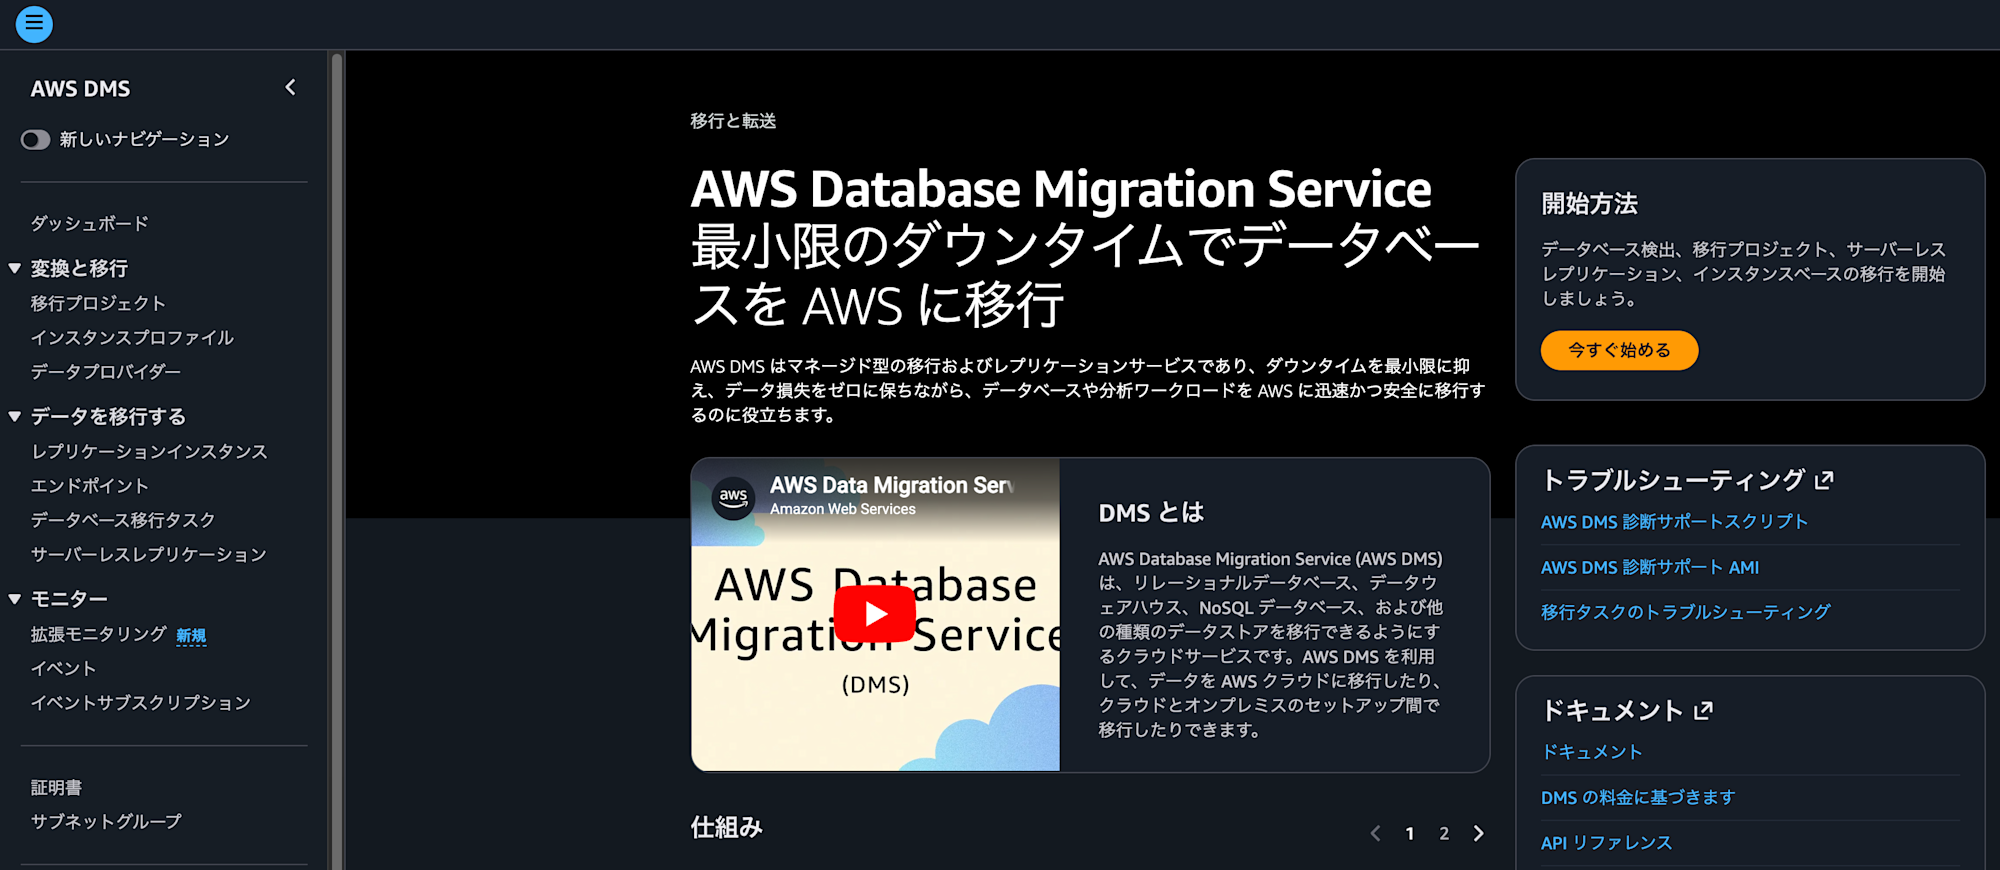The image size is (2000, 870).
Task: Open API リファレンス link
Action: [x=1606, y=843]
